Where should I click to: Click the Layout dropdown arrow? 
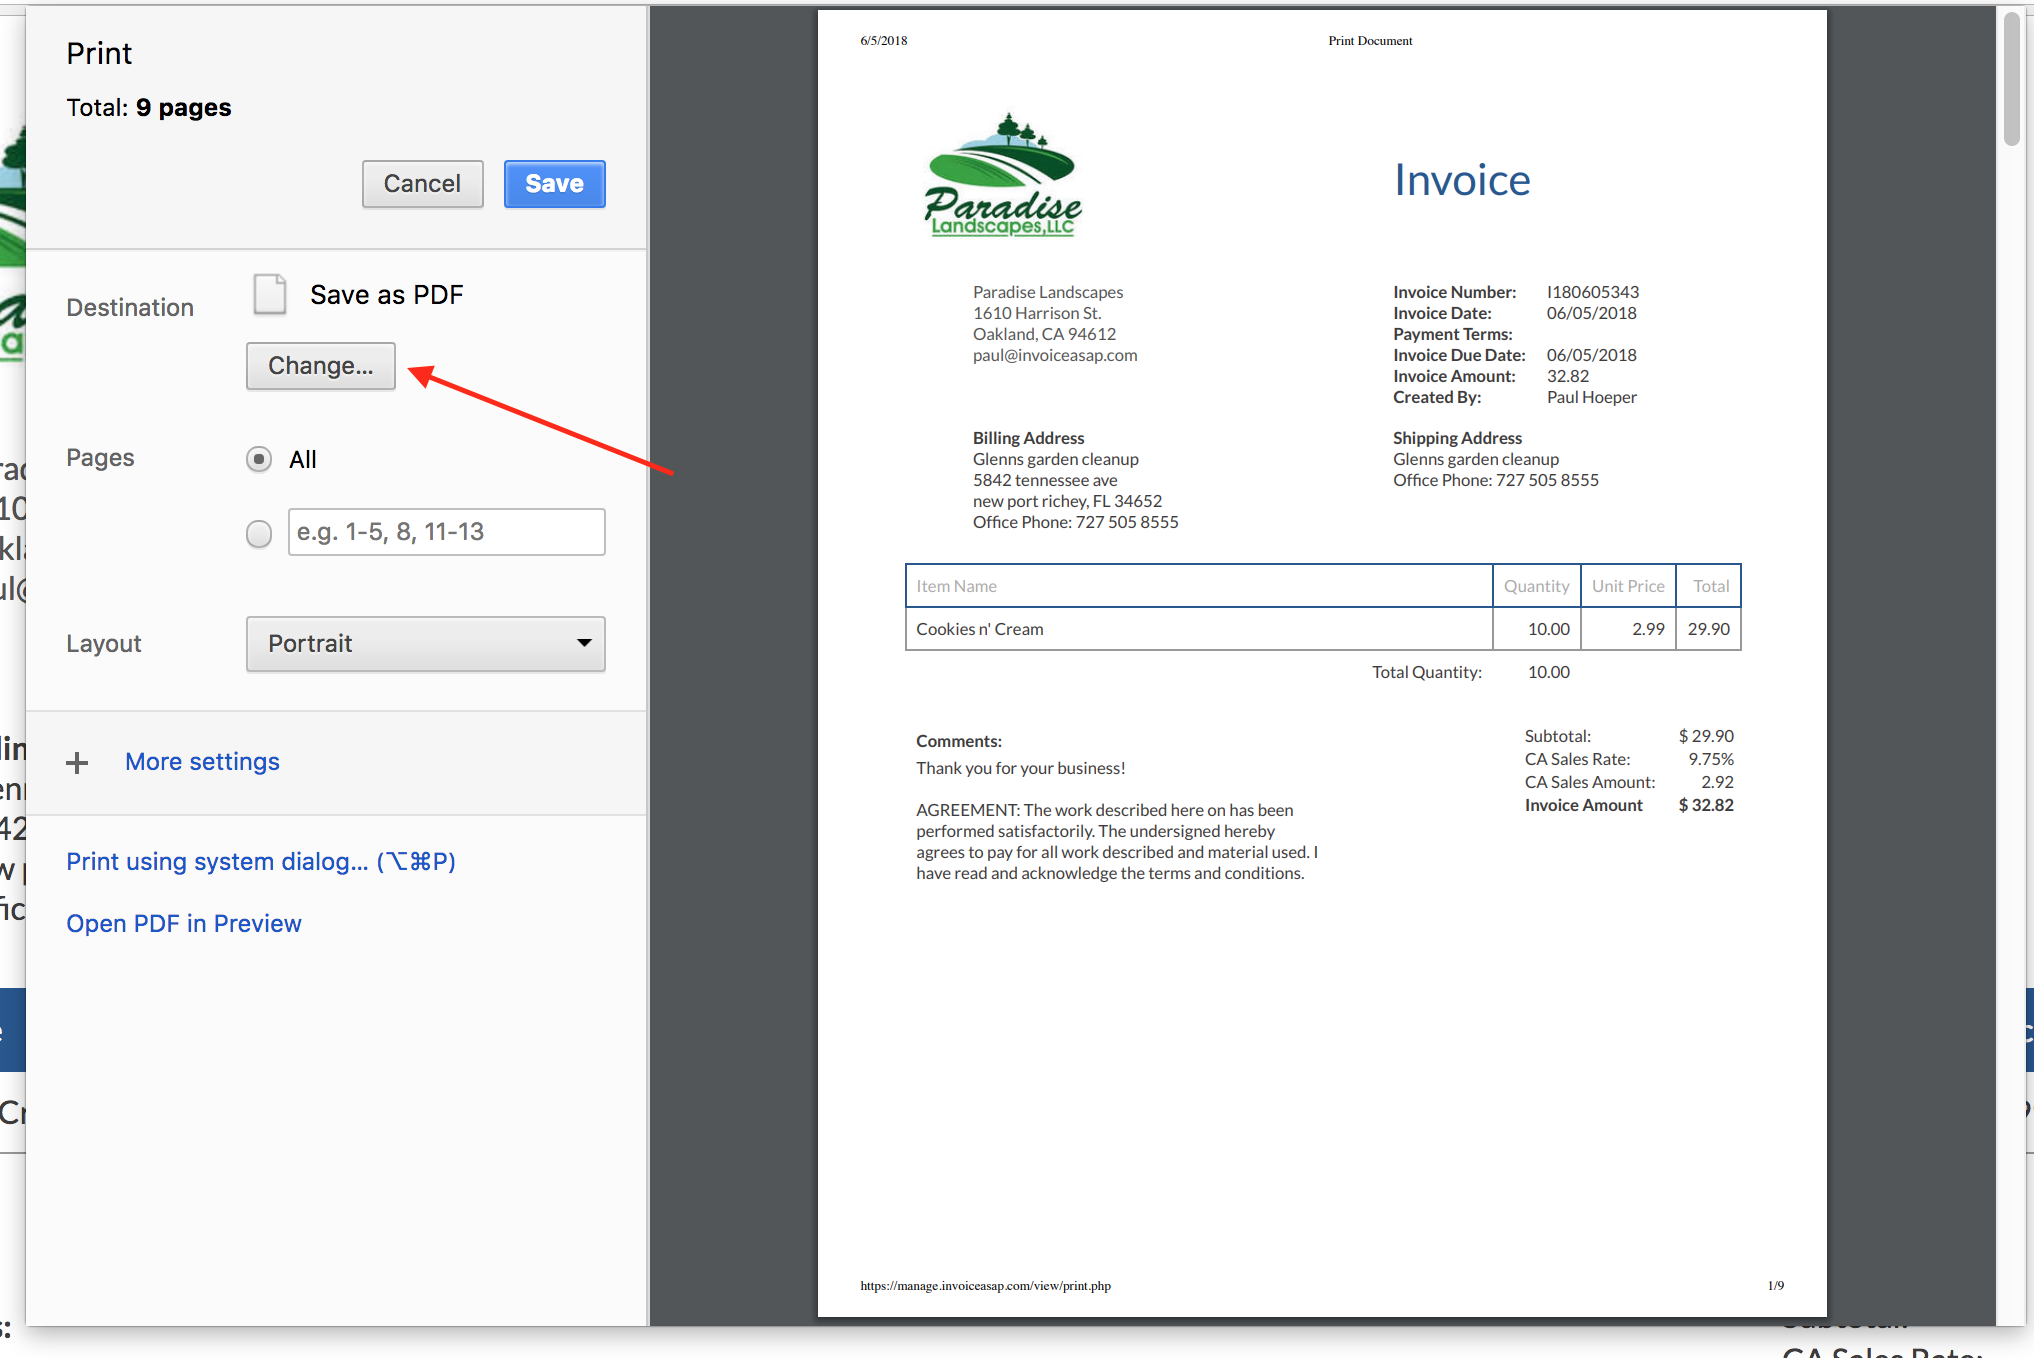pyautogui.click(x=584, y=643)
